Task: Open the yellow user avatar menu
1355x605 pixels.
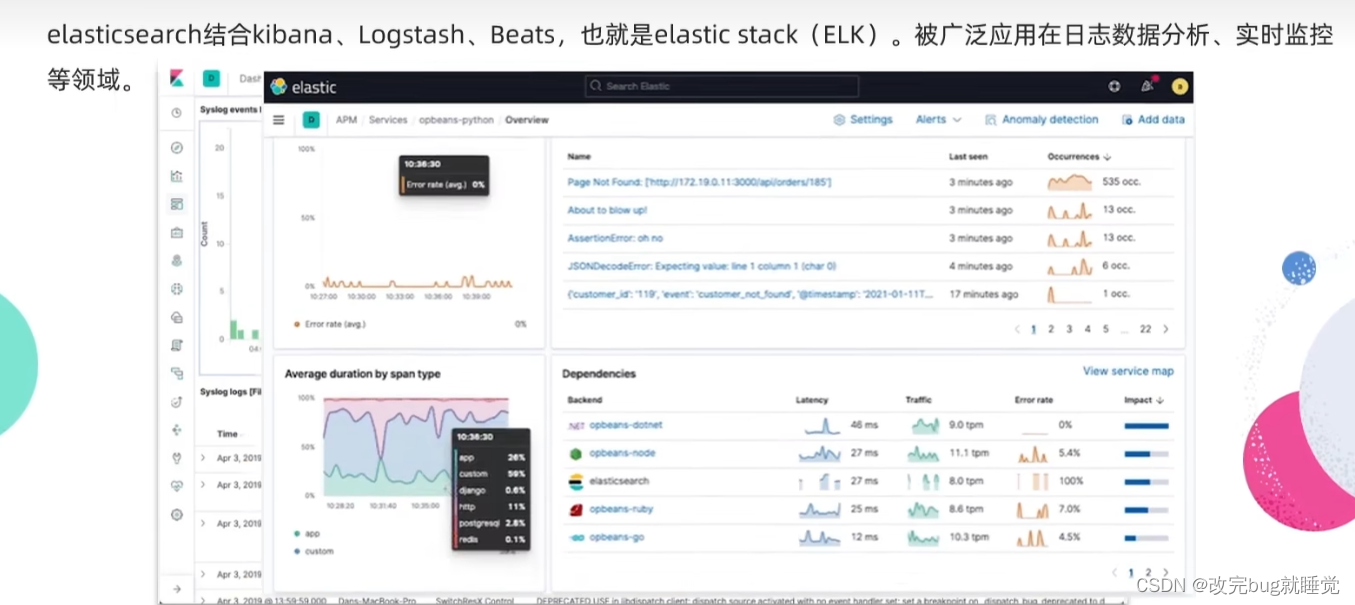Action: (1180, 86)
